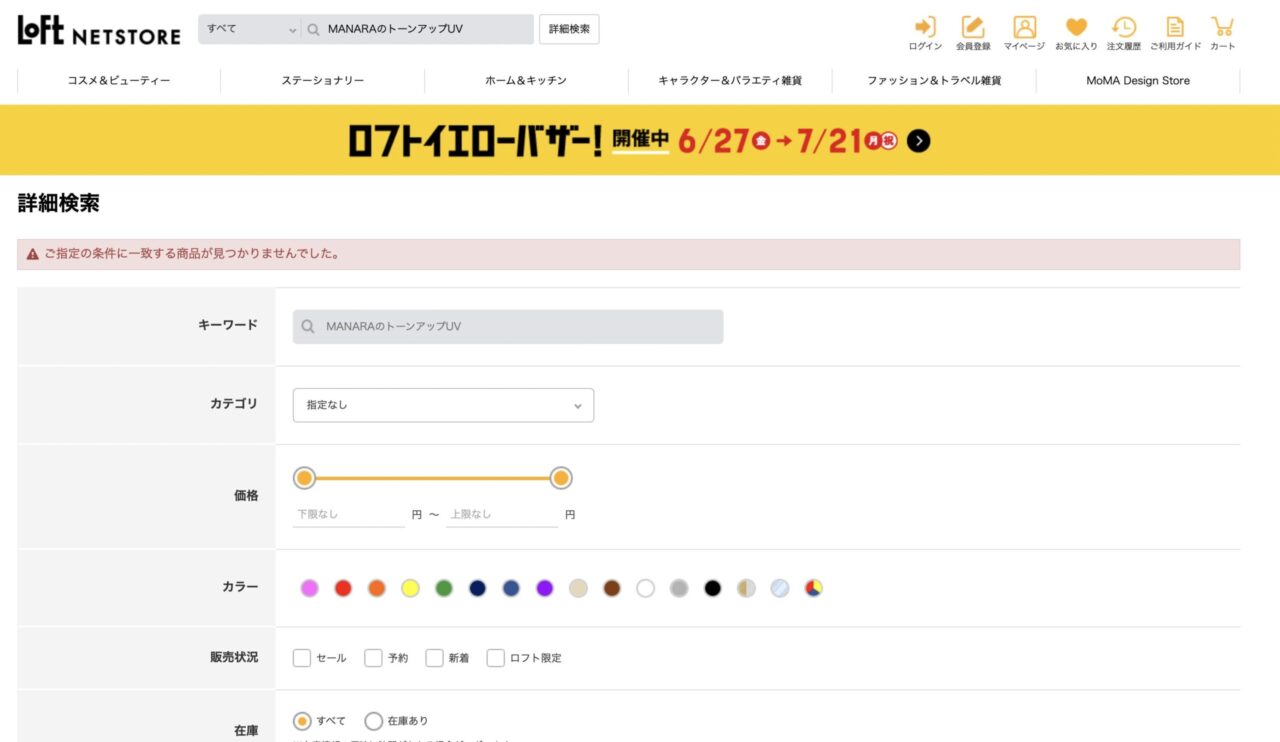Select the gold-silver split color swatch
This screenshot has width=1280, height=742.
(746, 589)
